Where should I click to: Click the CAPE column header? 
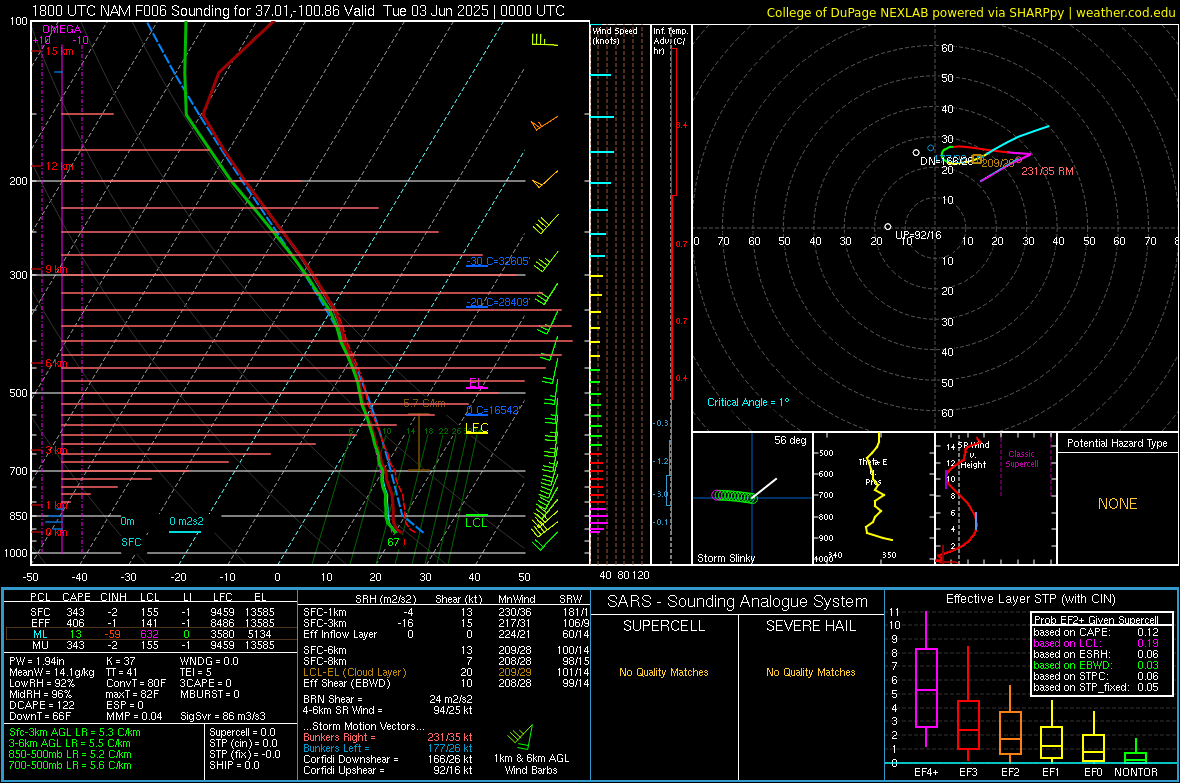[x=76, y=597]
